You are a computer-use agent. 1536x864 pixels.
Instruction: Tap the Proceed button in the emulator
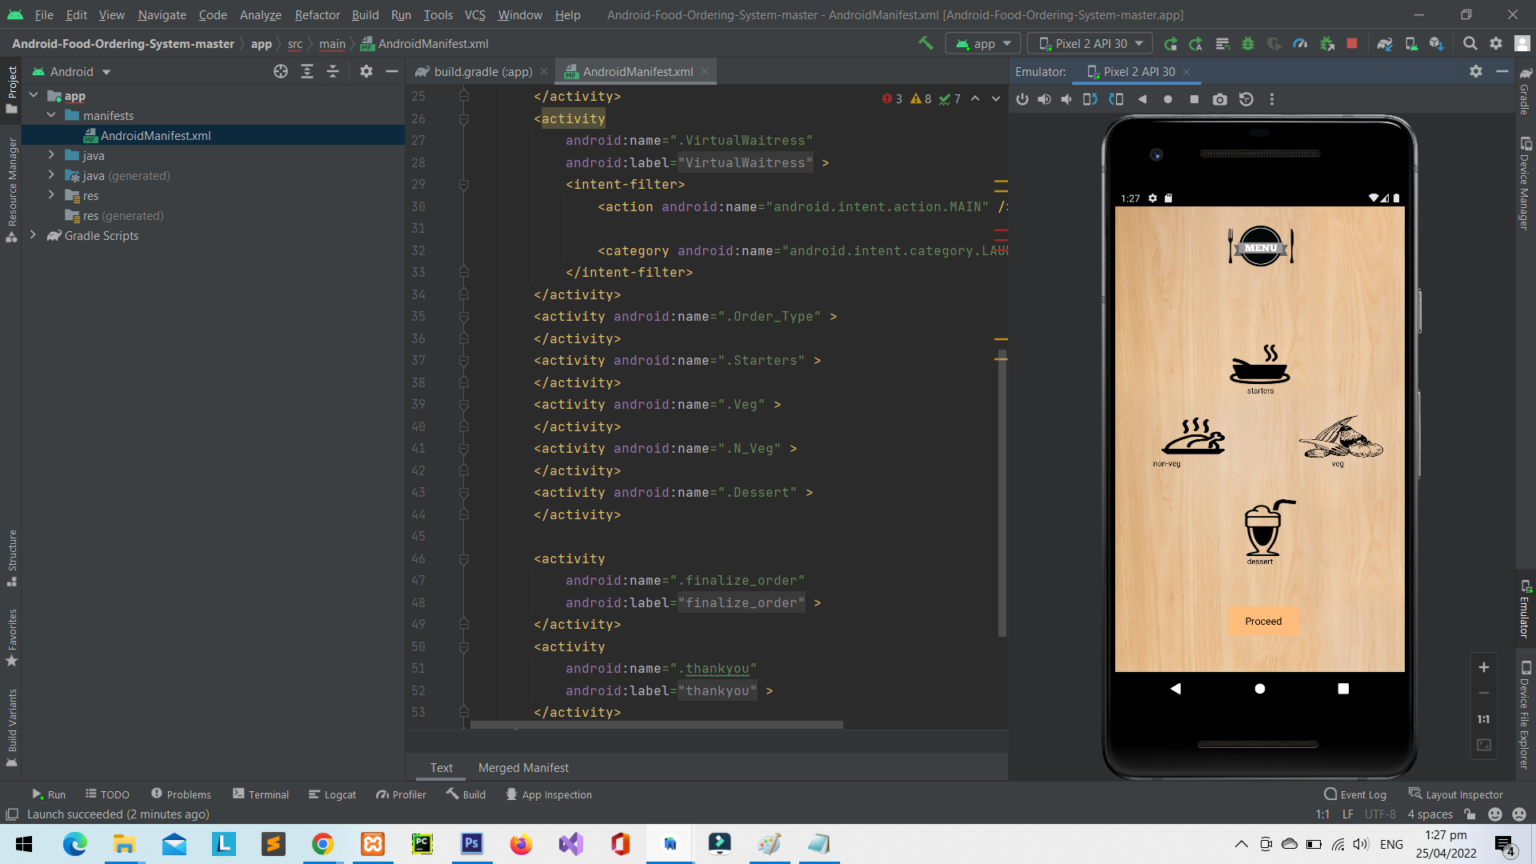[x=1263, y=621]
